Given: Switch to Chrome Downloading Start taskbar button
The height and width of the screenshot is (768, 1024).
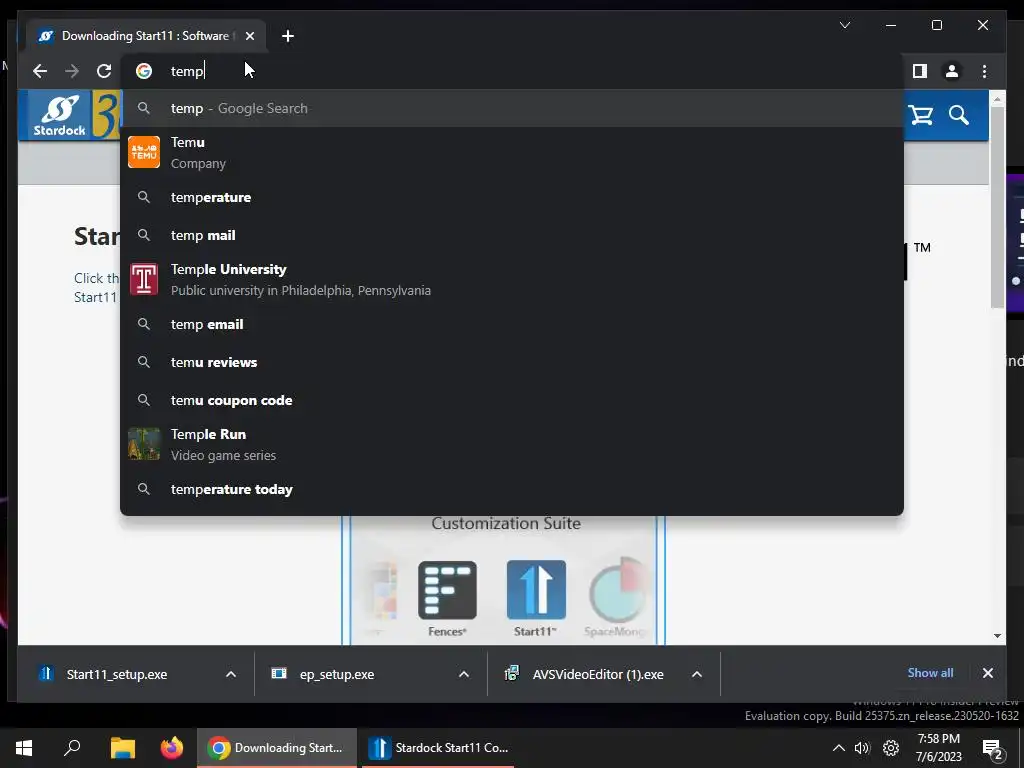Looking at the screenshot, I should (x=277, y=748).
